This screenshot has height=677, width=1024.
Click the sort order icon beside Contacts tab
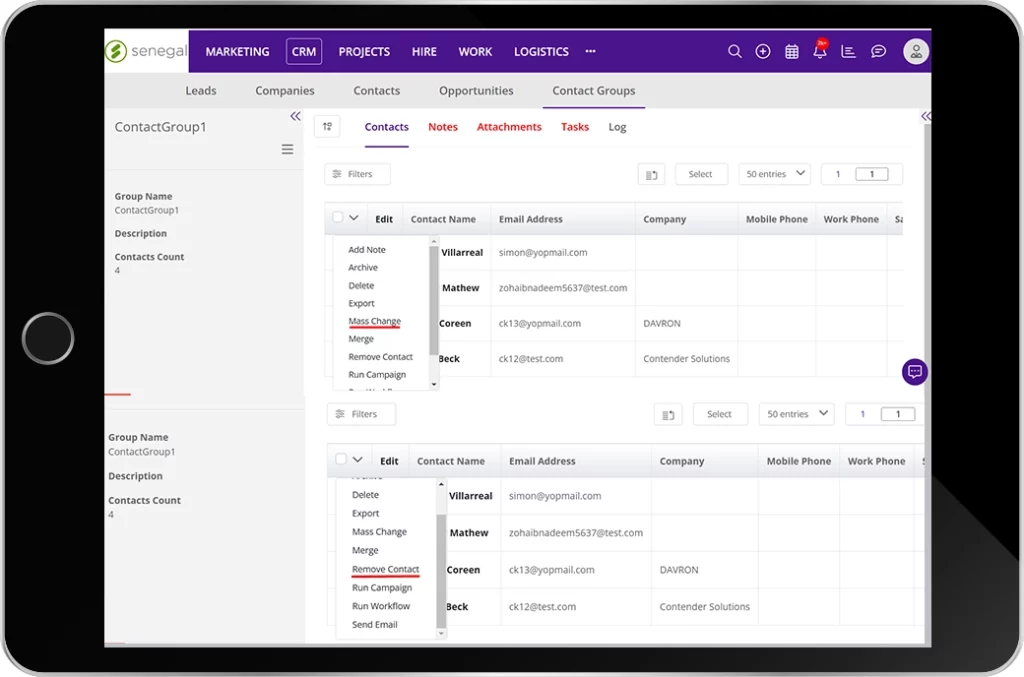pyautogui.click(x=327, y=127)
